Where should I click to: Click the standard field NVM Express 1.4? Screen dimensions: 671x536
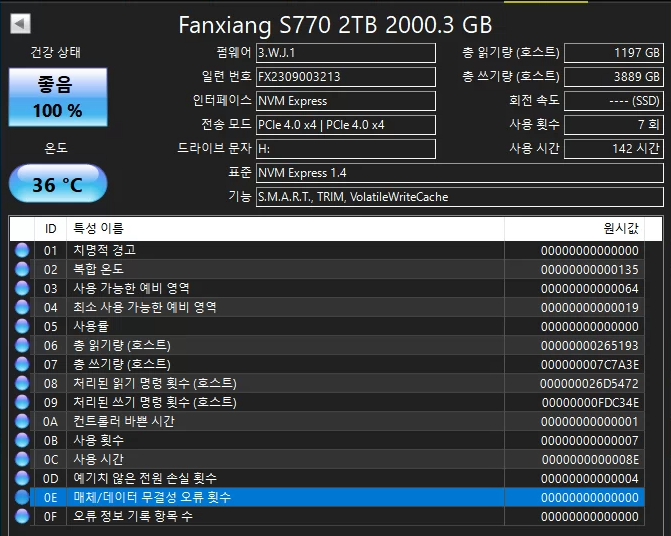[x=460, y=173]
